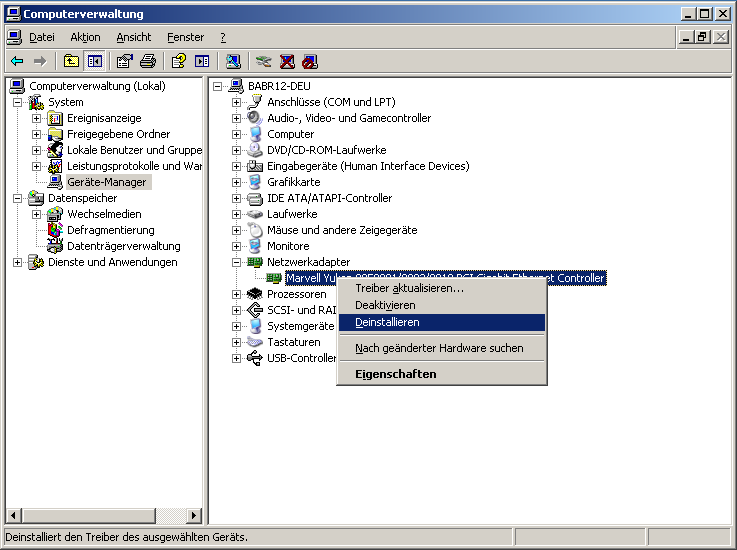Open the Ansicht menu
The height and width of the screenshot is (550, 737).
point(133,37)
